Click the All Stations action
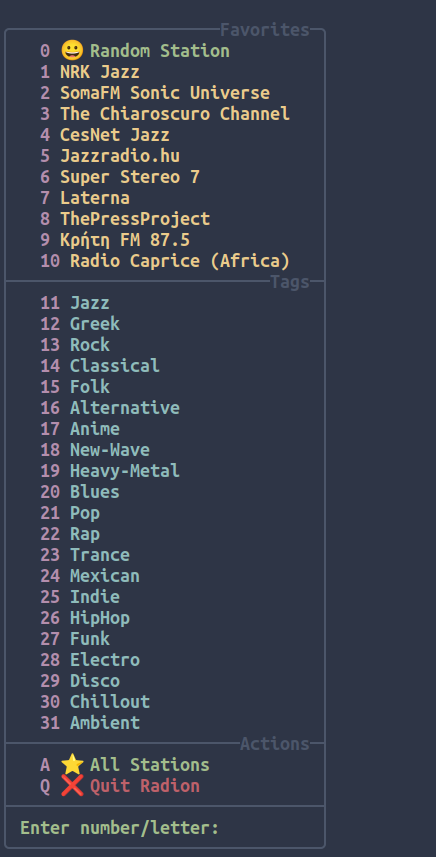436x857 pixels. (x=150, y=765)
